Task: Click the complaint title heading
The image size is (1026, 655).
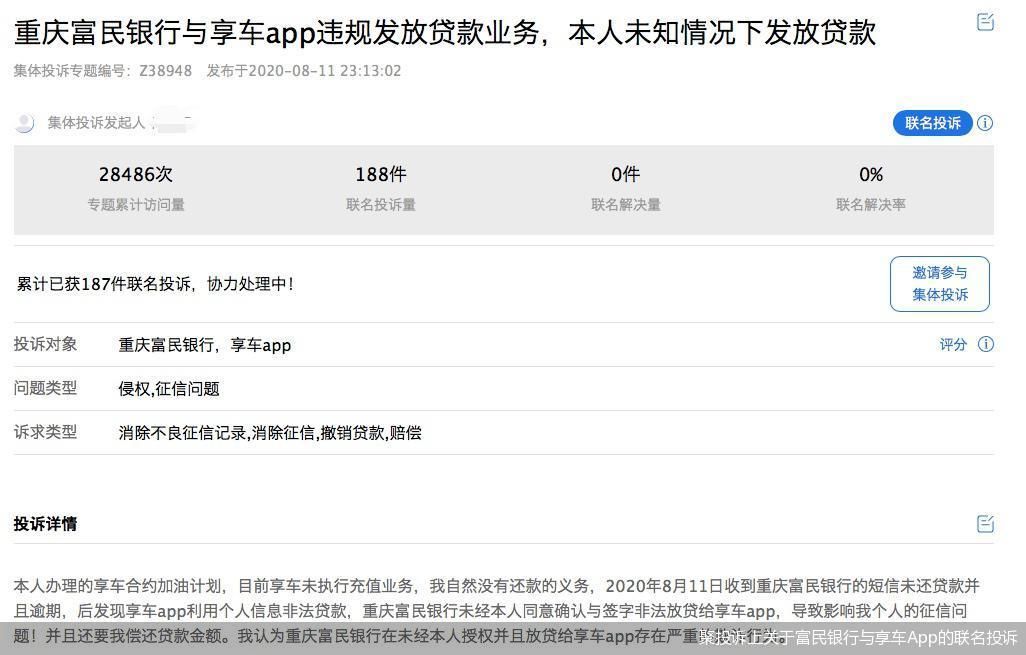Action: click(444, 33)
